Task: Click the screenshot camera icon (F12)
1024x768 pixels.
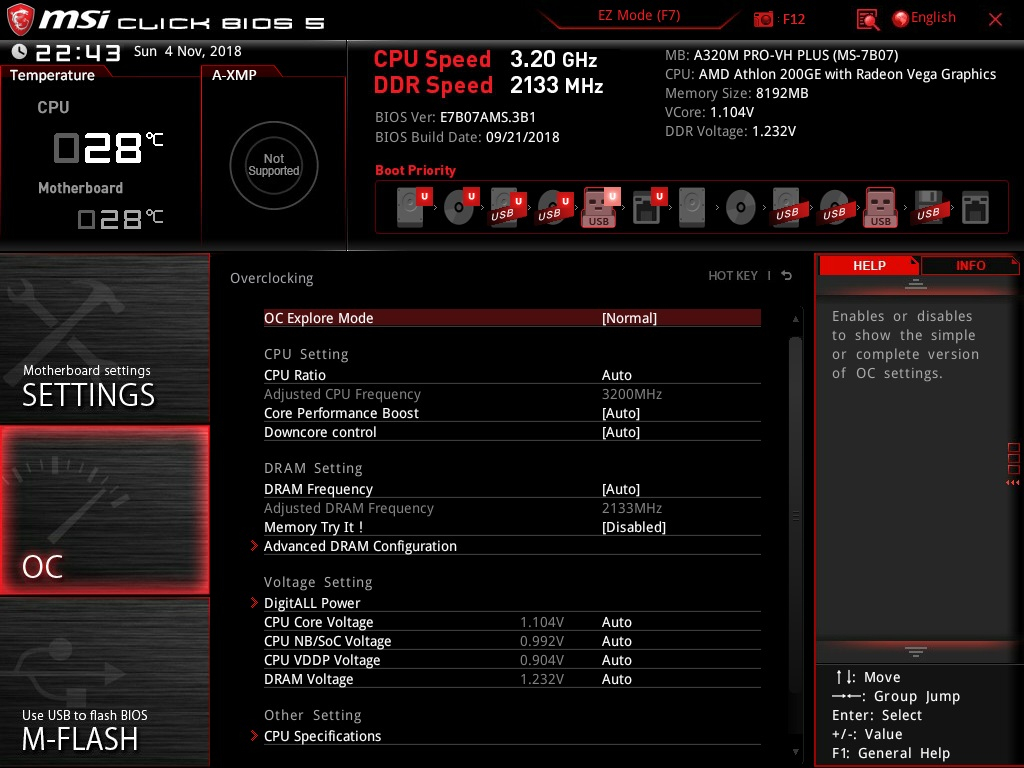Action: pos(763,19)
